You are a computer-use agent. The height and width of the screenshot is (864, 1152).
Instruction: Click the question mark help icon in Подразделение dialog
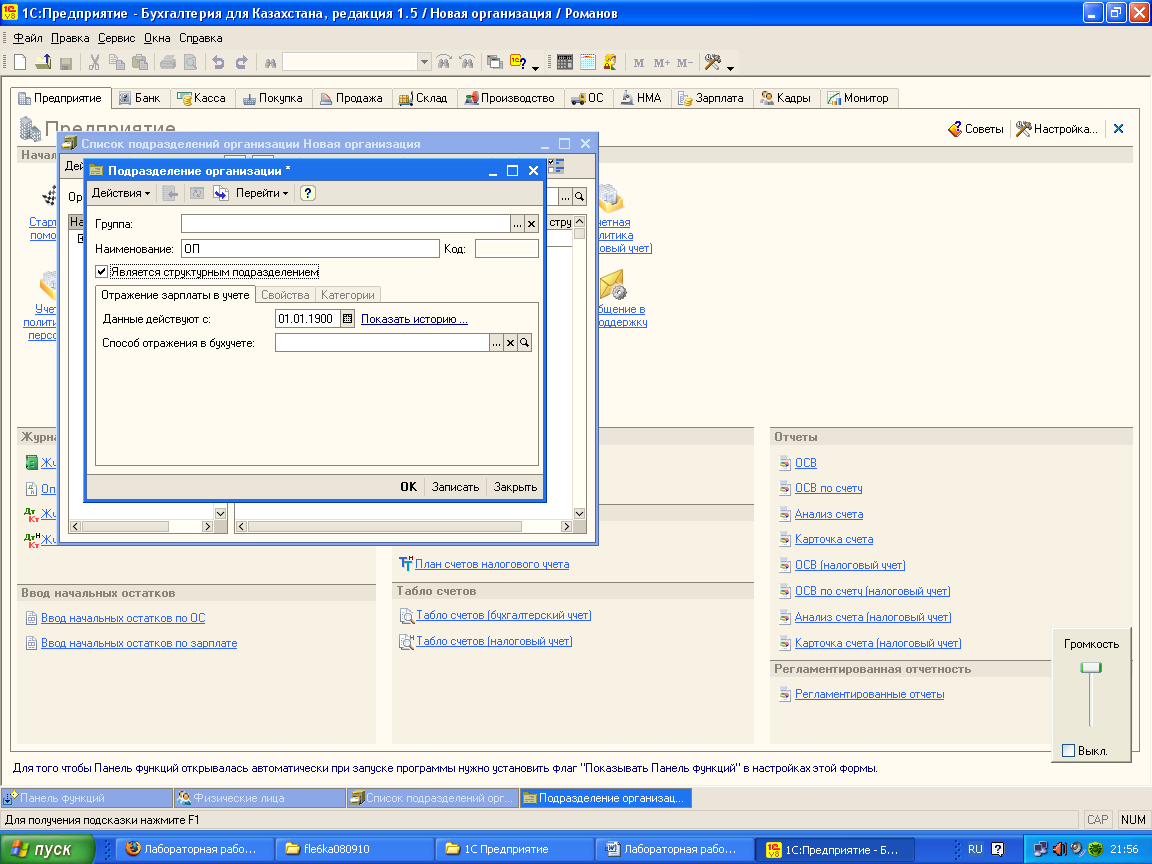[308, 193]
